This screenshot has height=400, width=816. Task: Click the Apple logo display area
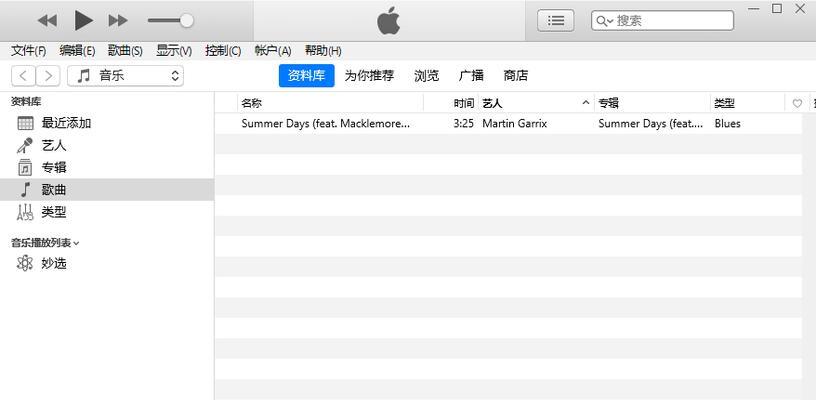(x=389, y=21)
